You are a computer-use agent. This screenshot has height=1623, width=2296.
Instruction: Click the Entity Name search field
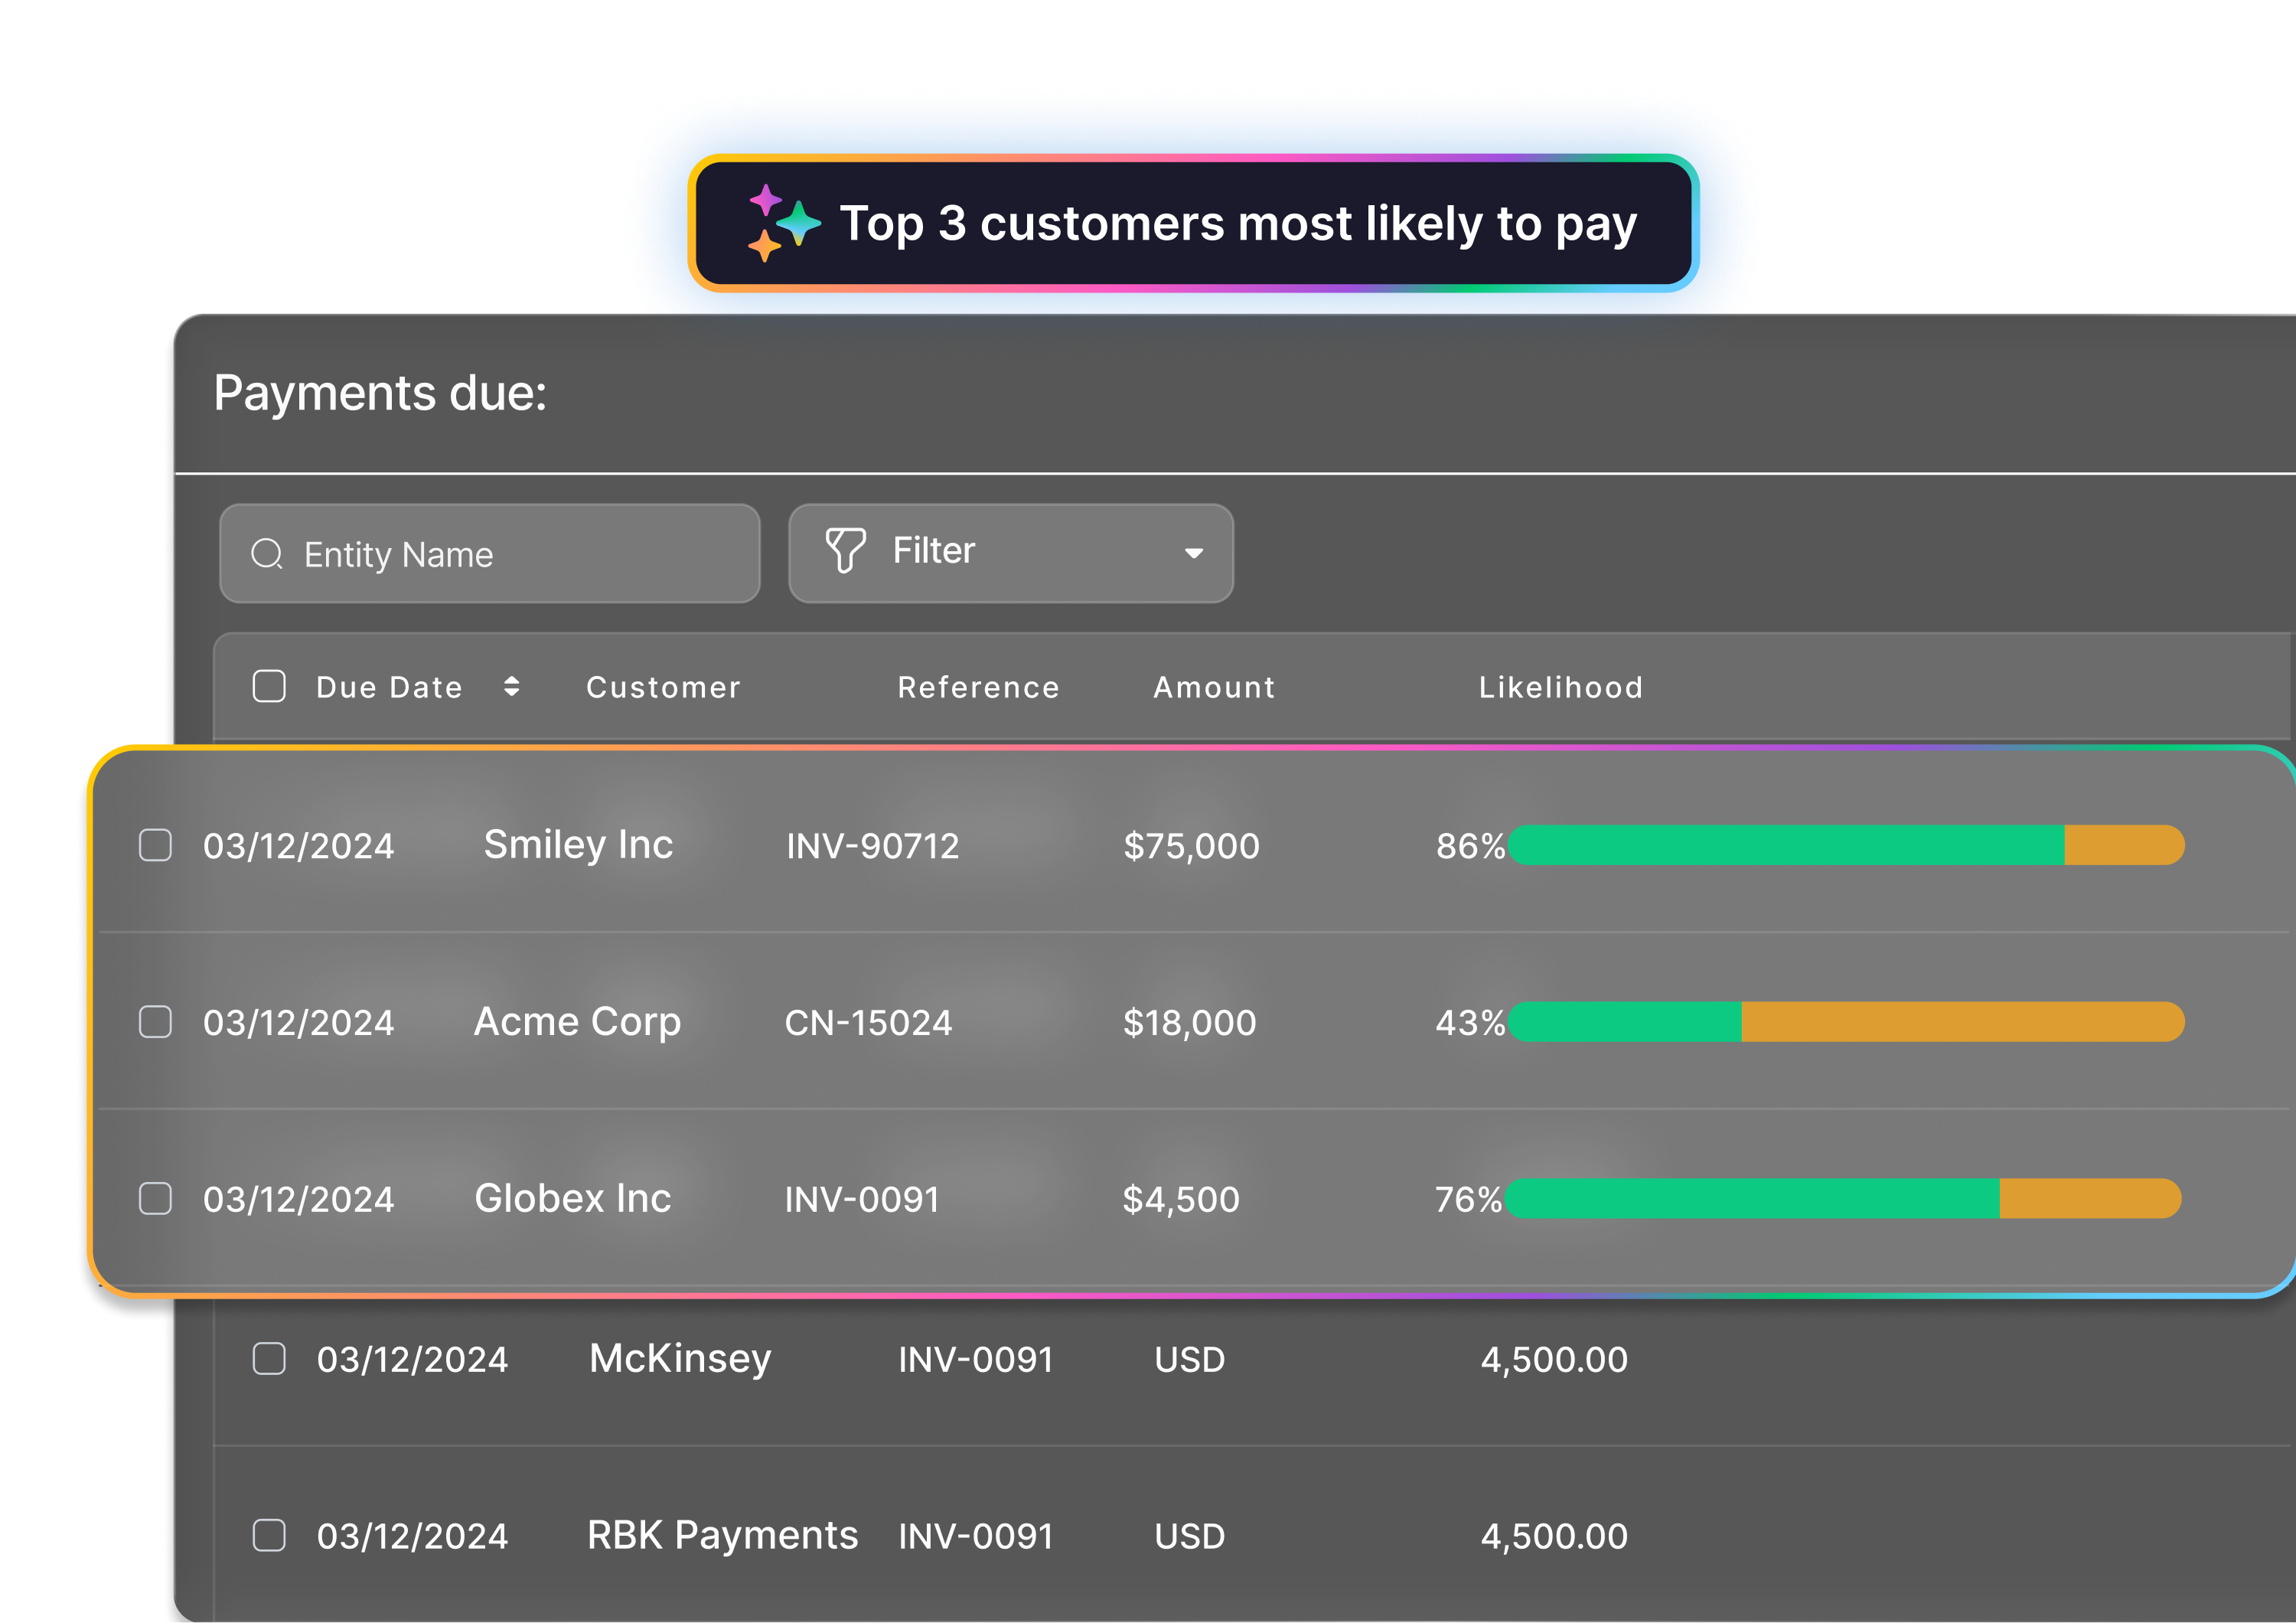(x=490, y=553)
